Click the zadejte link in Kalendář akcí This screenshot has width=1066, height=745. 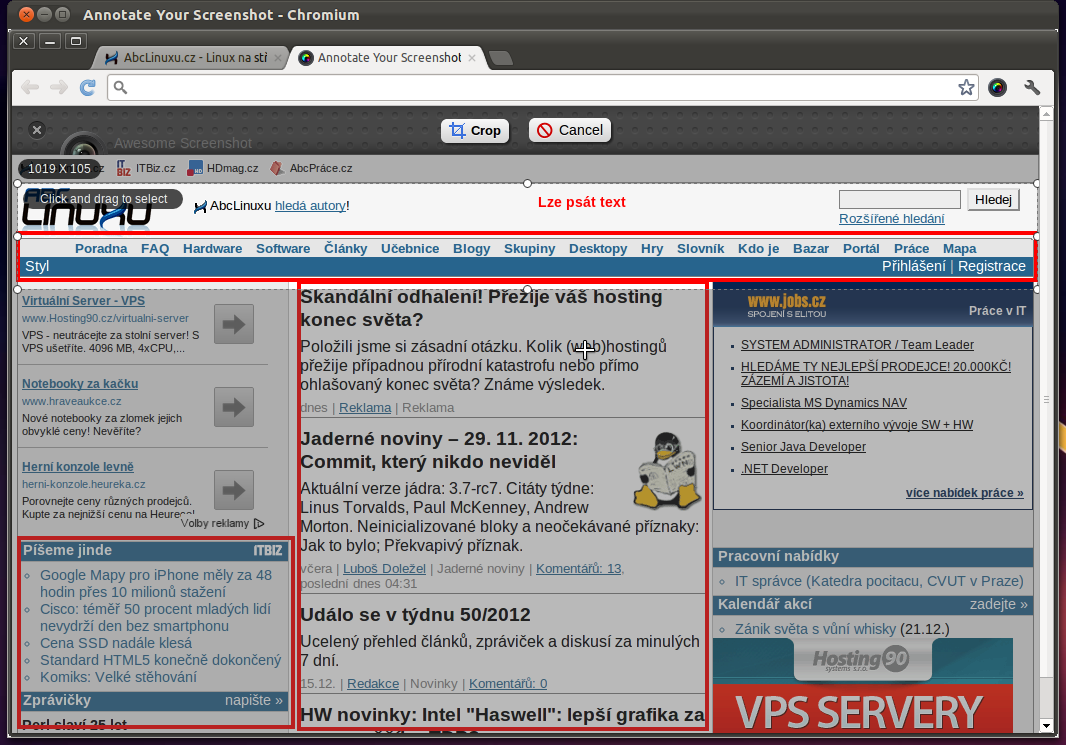point(999,604)
